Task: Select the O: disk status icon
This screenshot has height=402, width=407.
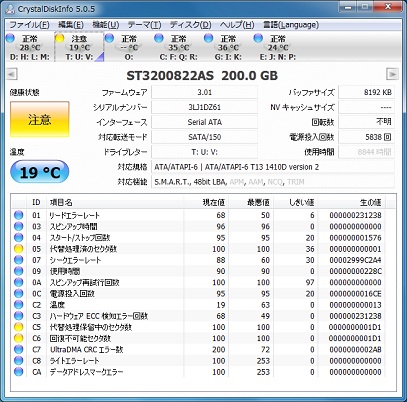Action: coord(109,38)
